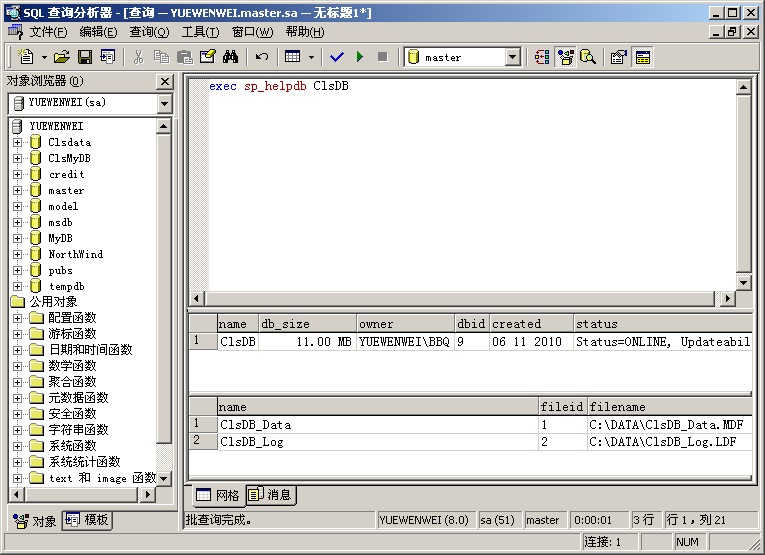Image resolution: width=765 pixels, height=555 pixels.
Task: Toggle the Object Browser toolbar icon
Action: 565,57
